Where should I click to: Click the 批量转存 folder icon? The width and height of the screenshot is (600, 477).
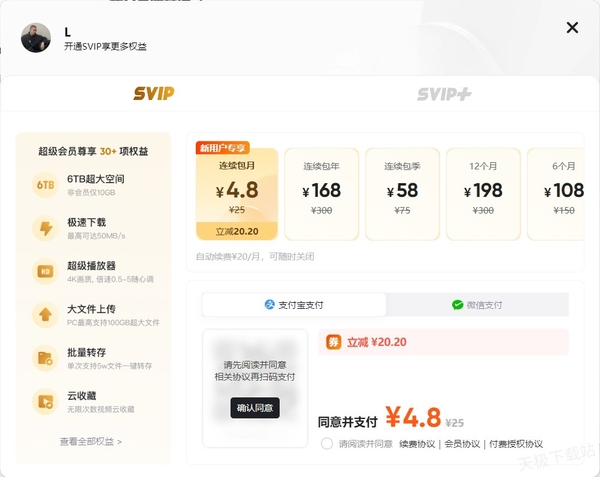tap(46, 358)
